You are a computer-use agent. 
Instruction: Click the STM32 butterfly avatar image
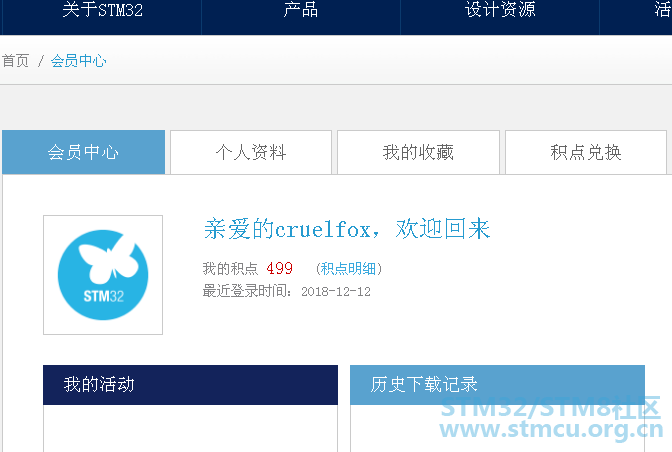tap(103, 275)
